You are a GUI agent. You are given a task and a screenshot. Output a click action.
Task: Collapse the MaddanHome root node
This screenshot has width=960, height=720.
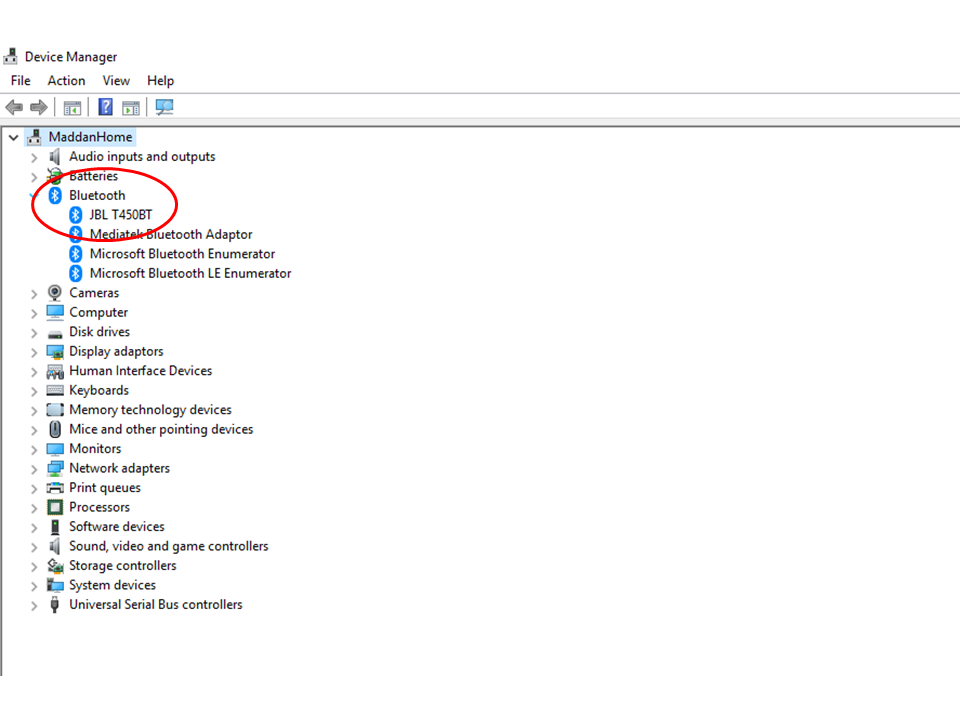click(x=13, y=138)
